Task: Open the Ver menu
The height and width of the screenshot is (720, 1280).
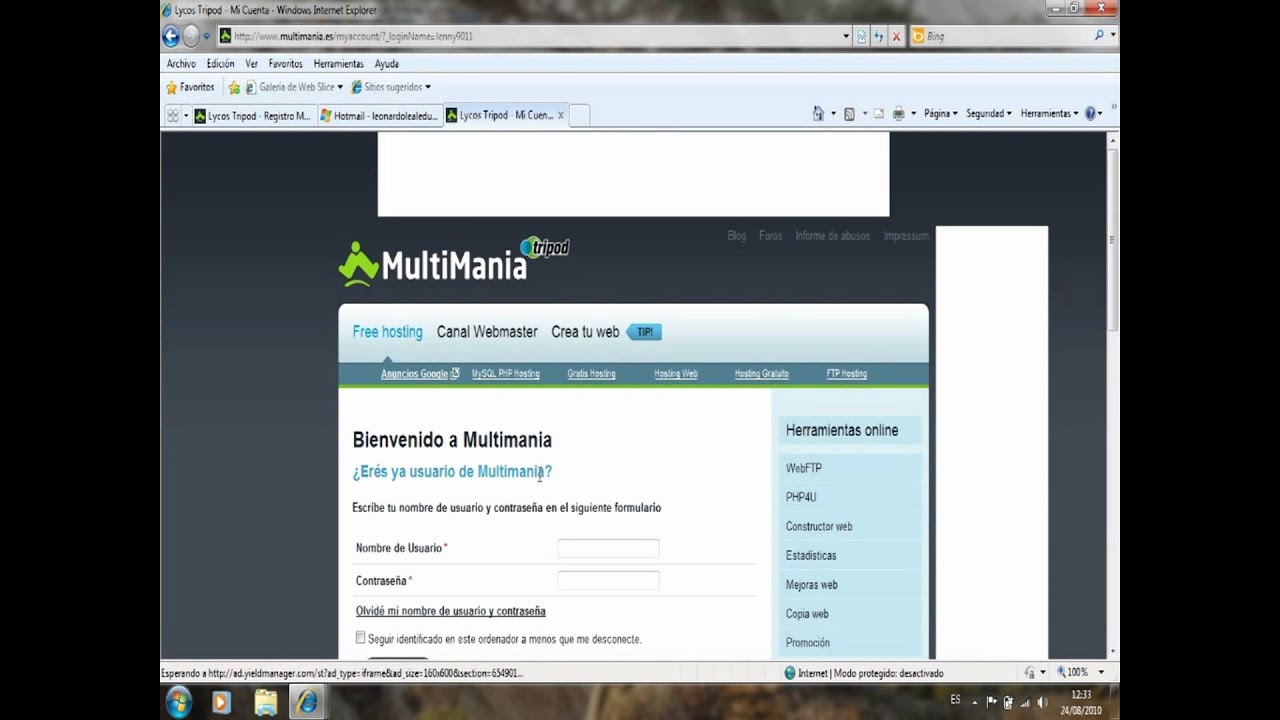Action: [252, 63]
